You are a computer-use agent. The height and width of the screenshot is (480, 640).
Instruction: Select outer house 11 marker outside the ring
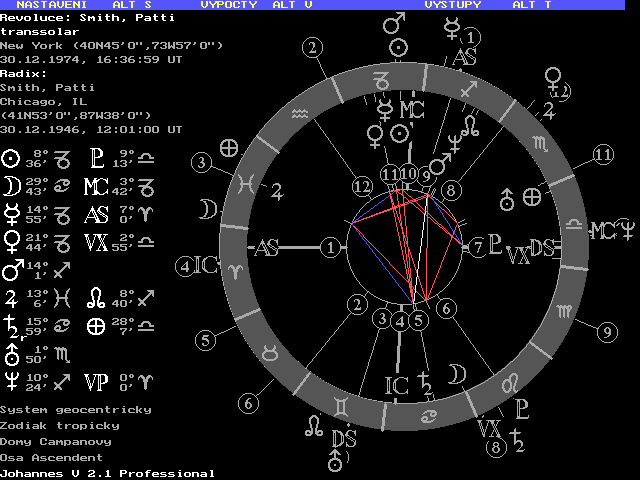(x=602, y=154)
